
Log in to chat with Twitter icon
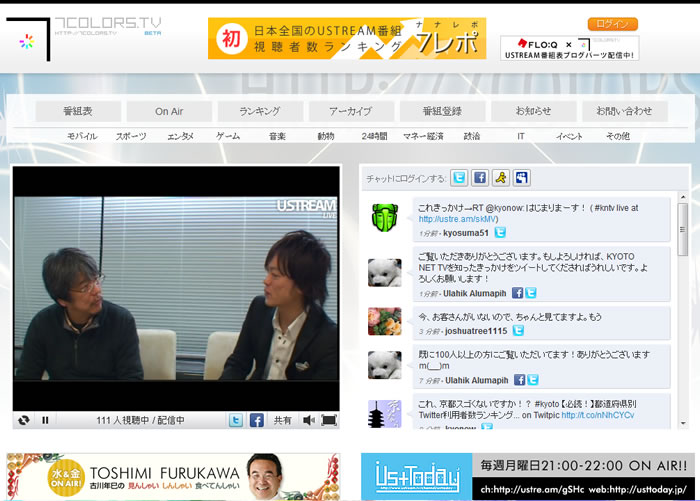[459, 178]
